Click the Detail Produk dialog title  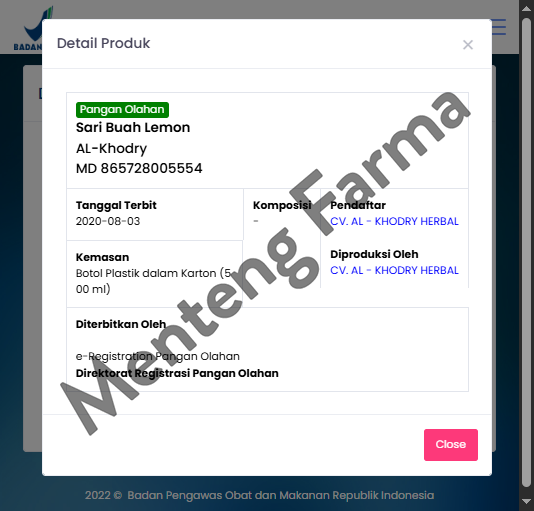pyautogui.click(x=104, y=43)
